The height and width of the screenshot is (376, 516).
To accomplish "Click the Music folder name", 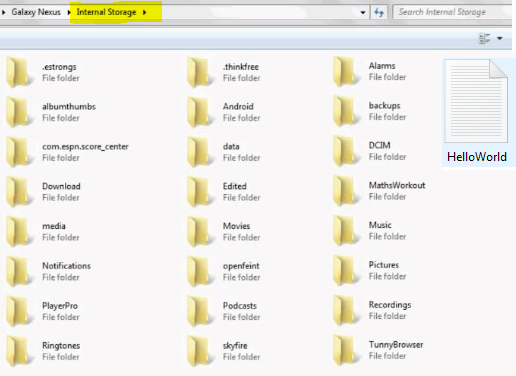I will point(380,225).
